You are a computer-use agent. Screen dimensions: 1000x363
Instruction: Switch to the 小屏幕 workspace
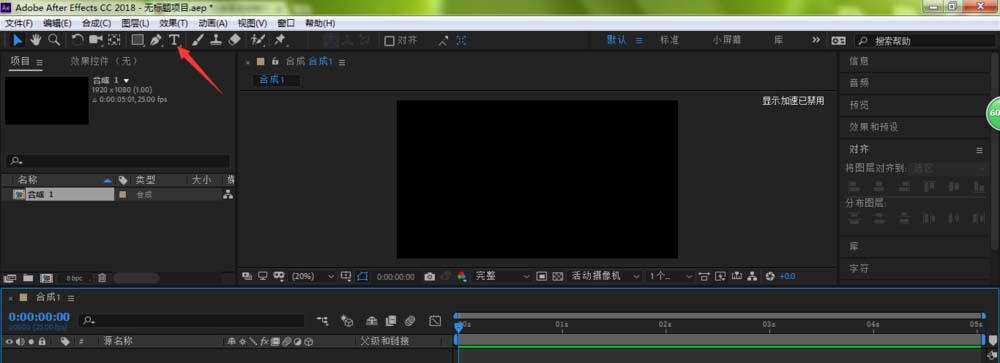click(x=727, y=40)
